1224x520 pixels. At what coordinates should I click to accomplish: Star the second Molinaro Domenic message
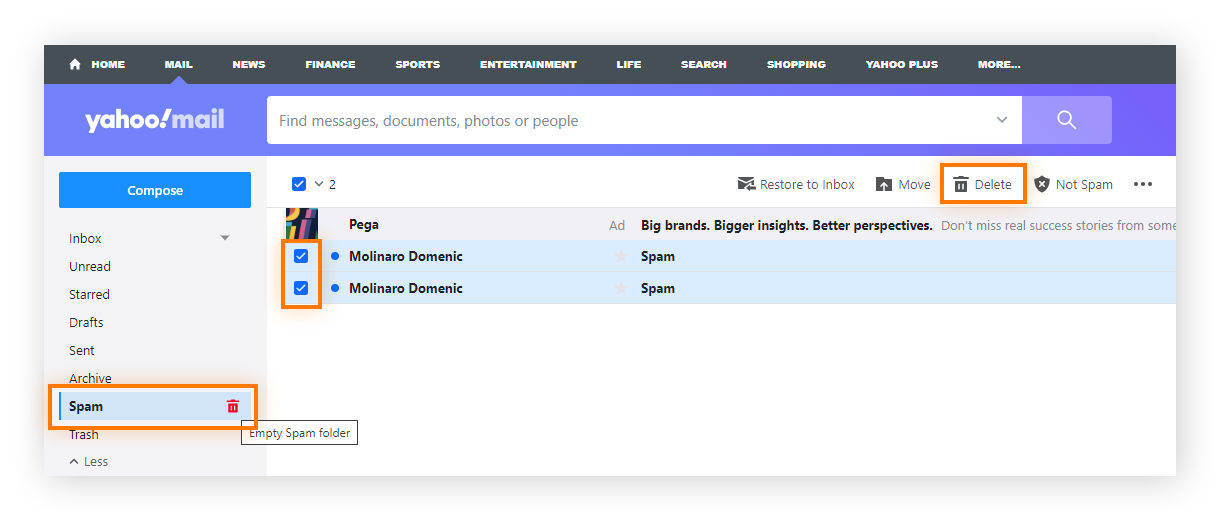pyautogui.click(x=621, y=288)
